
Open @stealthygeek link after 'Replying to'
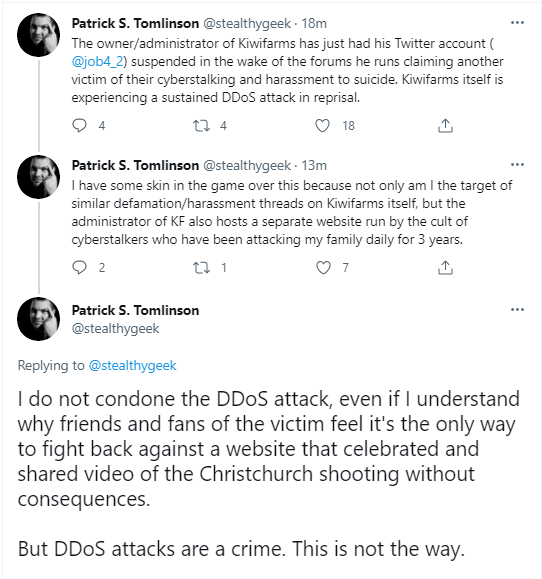(x=133, y=366)
